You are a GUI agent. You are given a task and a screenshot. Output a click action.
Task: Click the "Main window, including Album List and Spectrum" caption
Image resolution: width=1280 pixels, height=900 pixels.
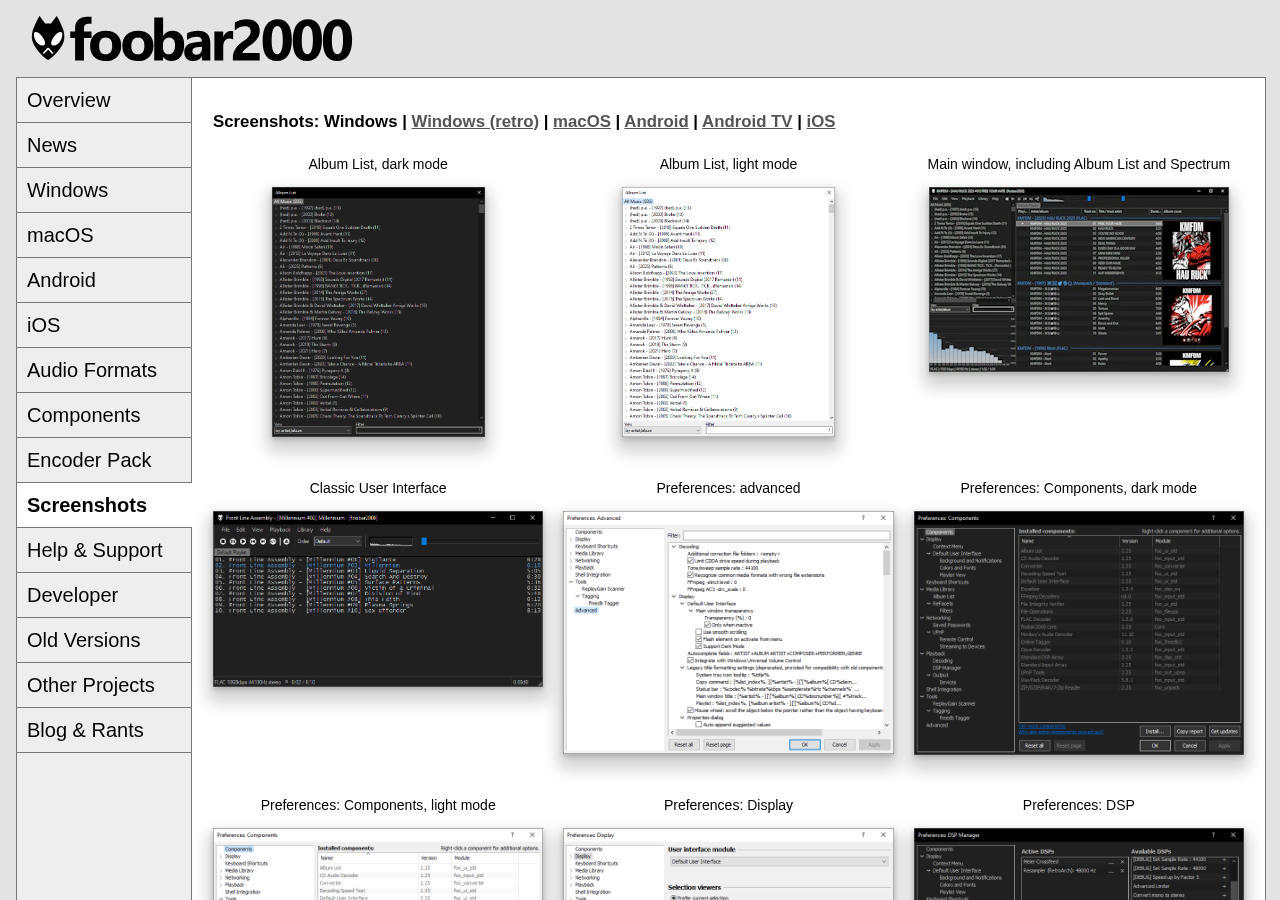(1079, 164)
